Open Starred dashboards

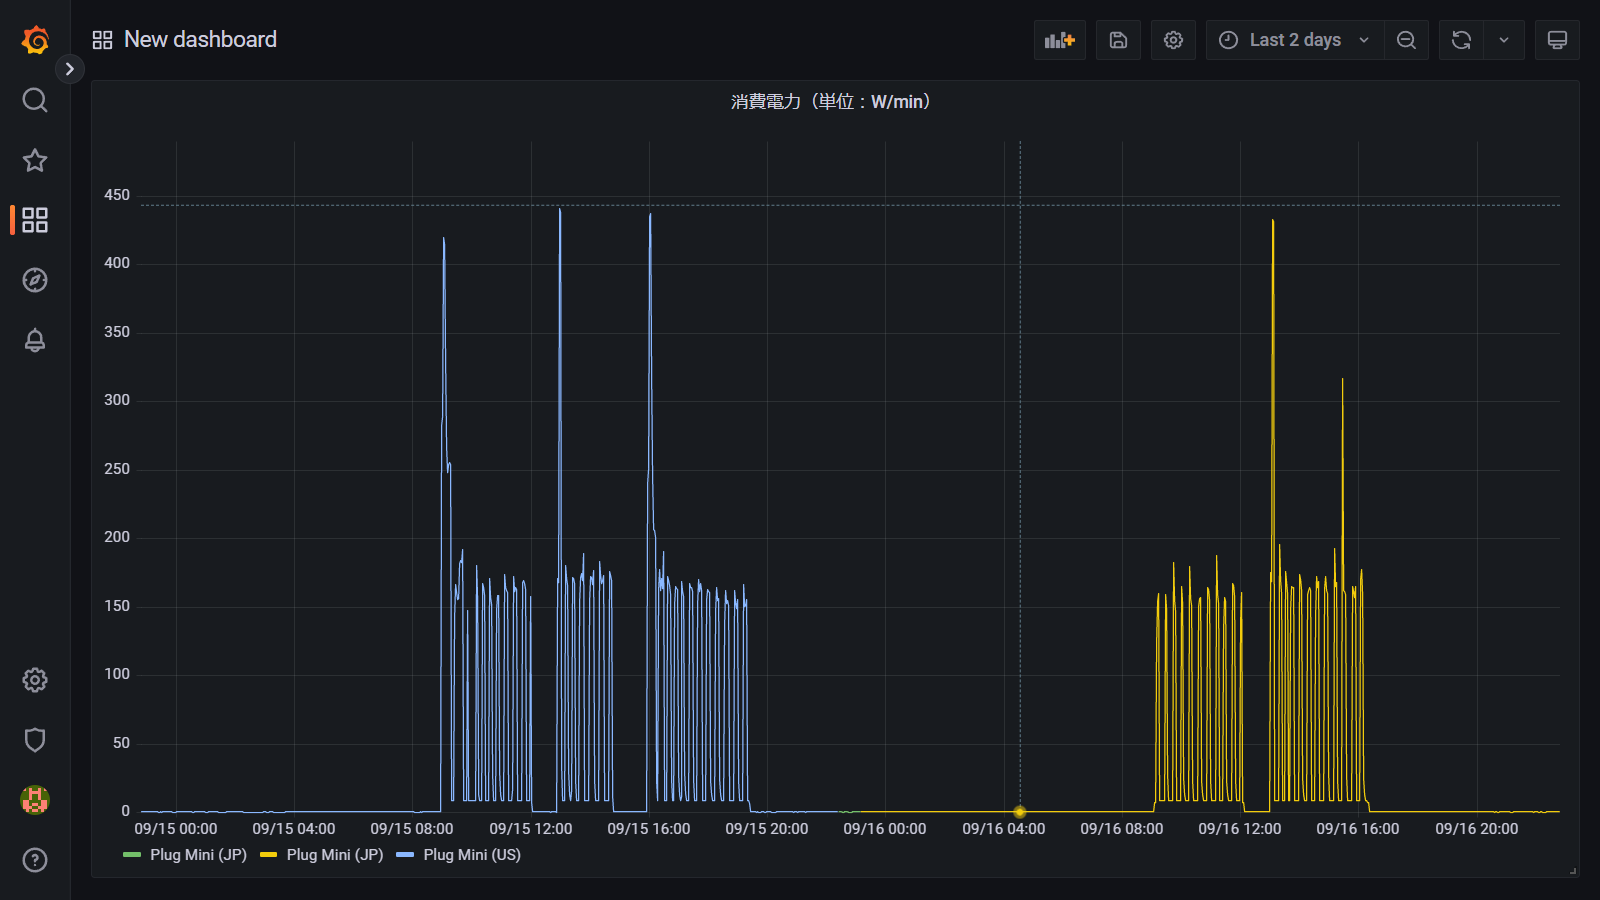click(35, 160)
